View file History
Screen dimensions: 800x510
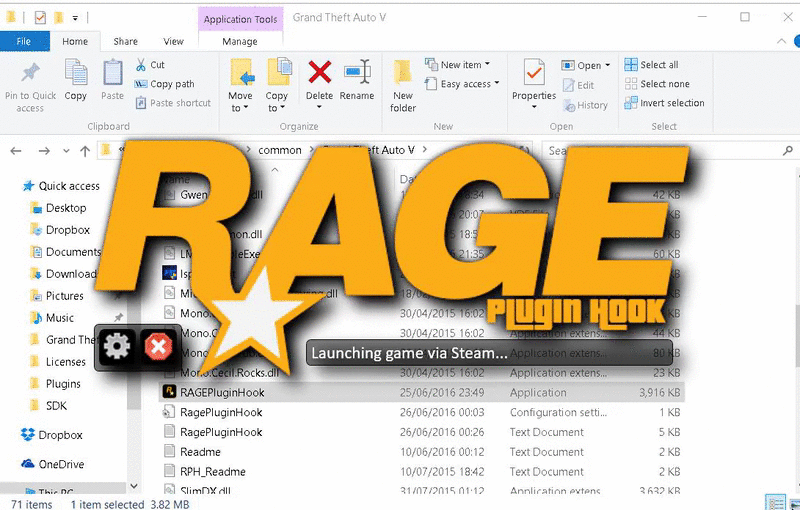(585, 105)
